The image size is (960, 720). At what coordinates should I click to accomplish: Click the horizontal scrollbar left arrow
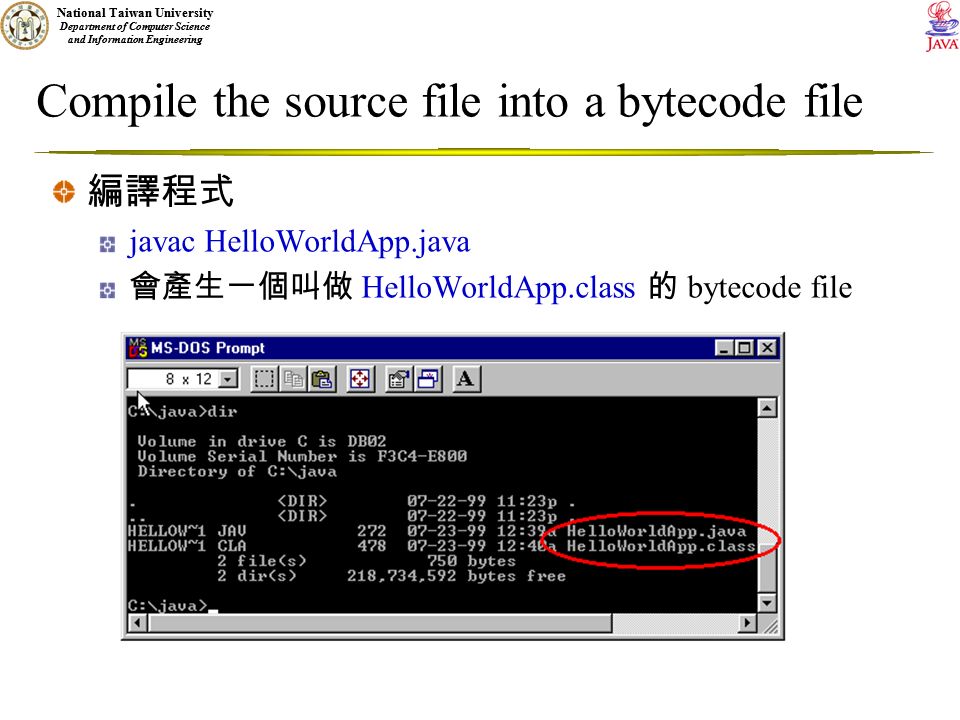point(137,623)
